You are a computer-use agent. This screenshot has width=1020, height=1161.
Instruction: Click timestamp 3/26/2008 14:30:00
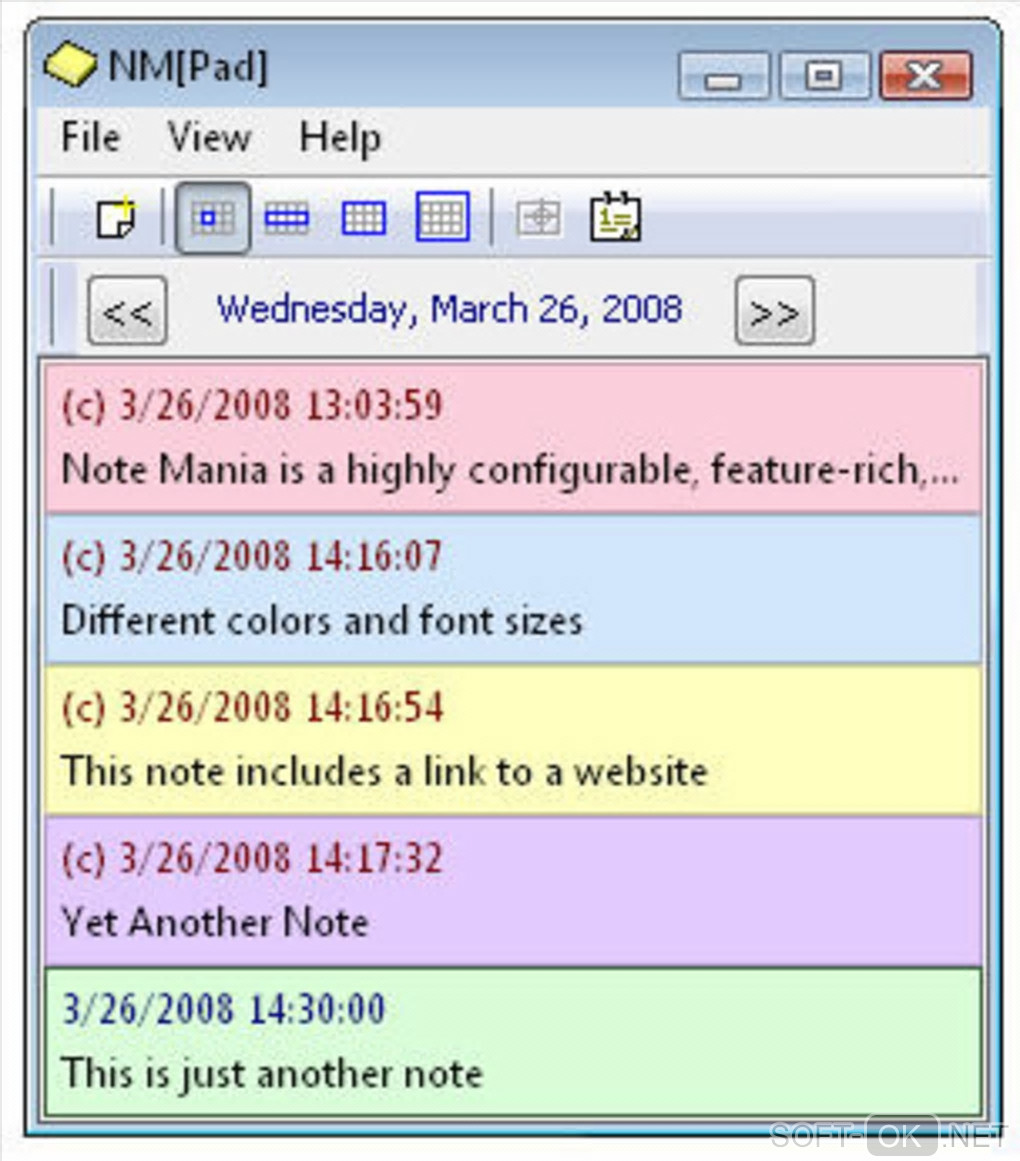[x=224, y=1009]
